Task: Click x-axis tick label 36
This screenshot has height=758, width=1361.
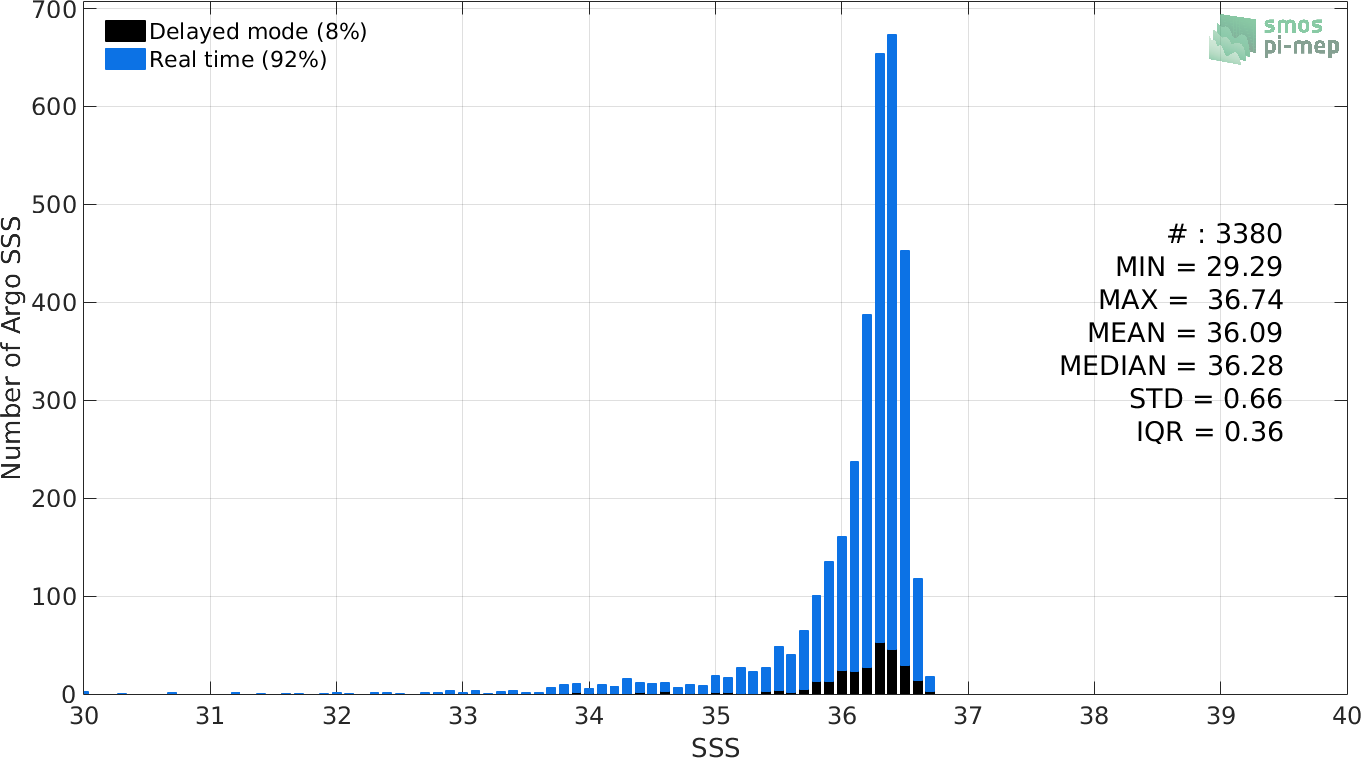Action: pyautogui.click(x=842, y=717)
